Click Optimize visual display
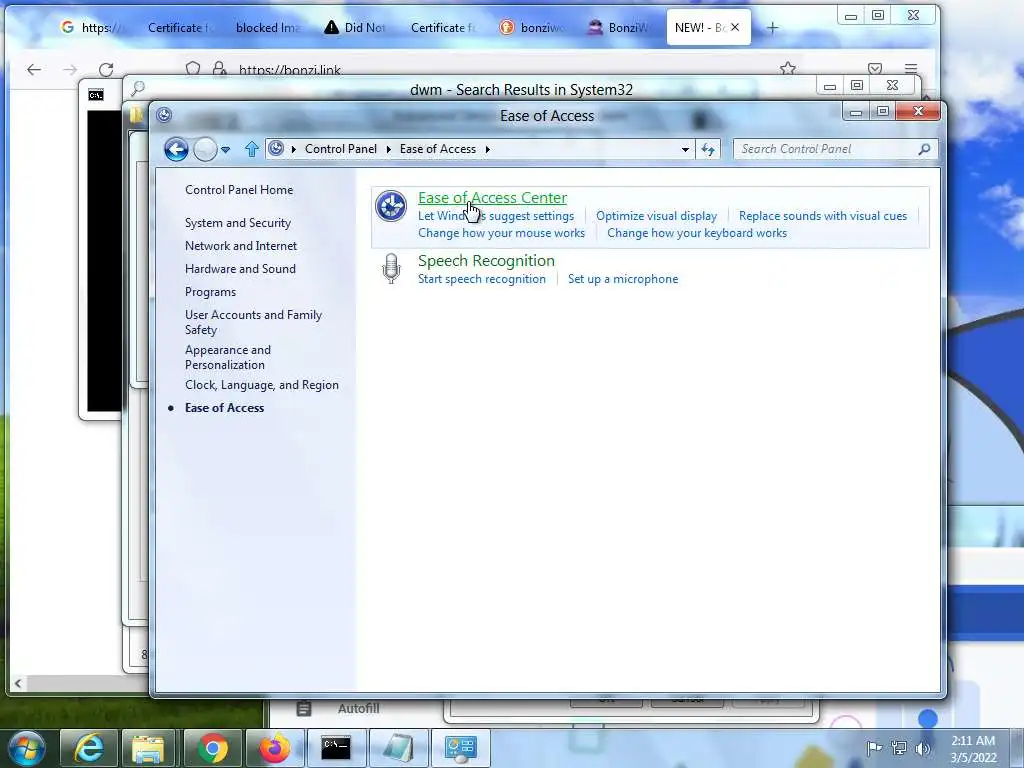Screen dimensions: 1024x768 [x=656, y=216]
